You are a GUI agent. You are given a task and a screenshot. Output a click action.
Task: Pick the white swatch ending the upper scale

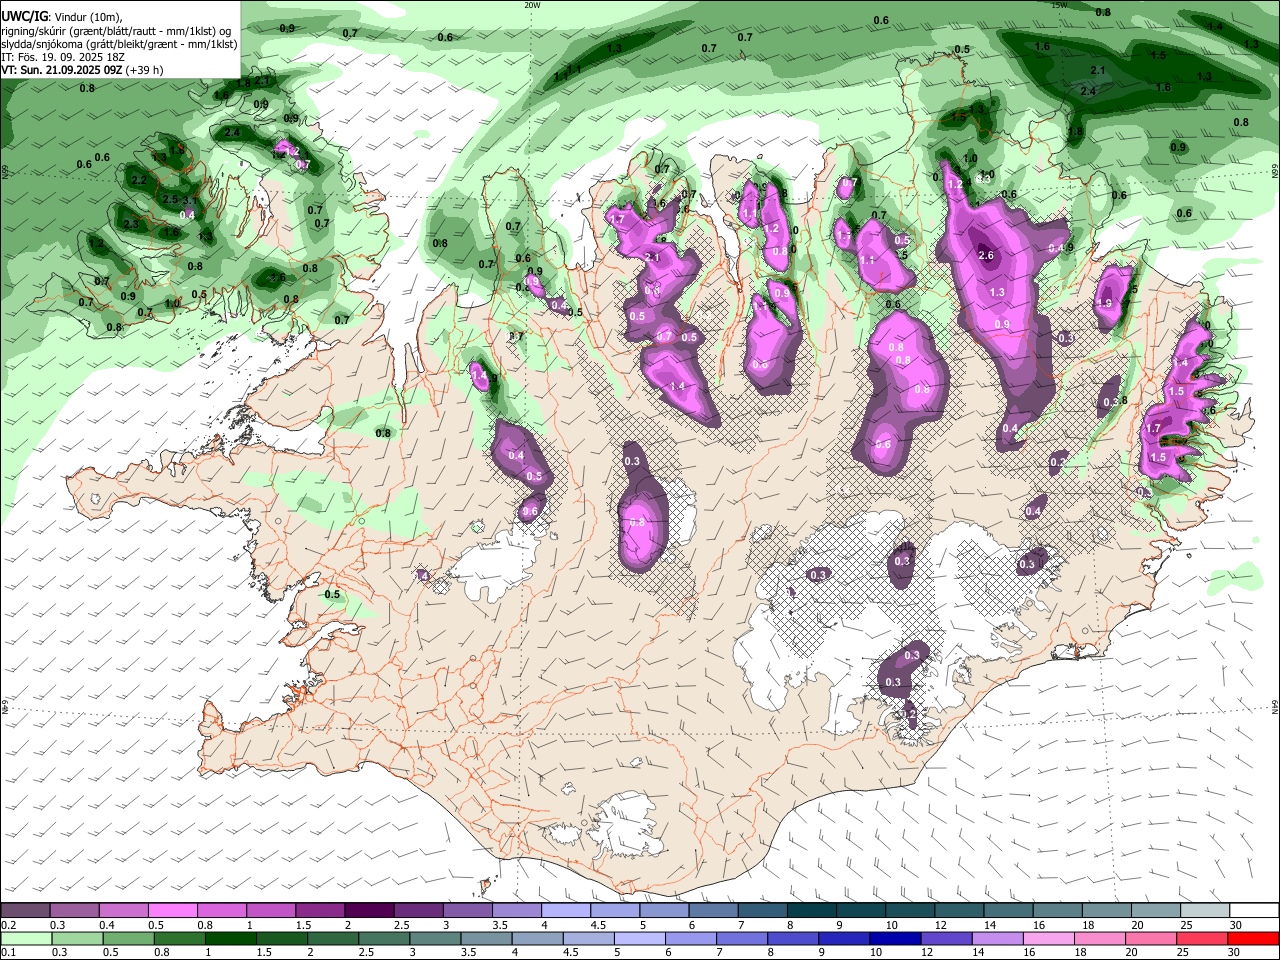(x=1254, y=910)
